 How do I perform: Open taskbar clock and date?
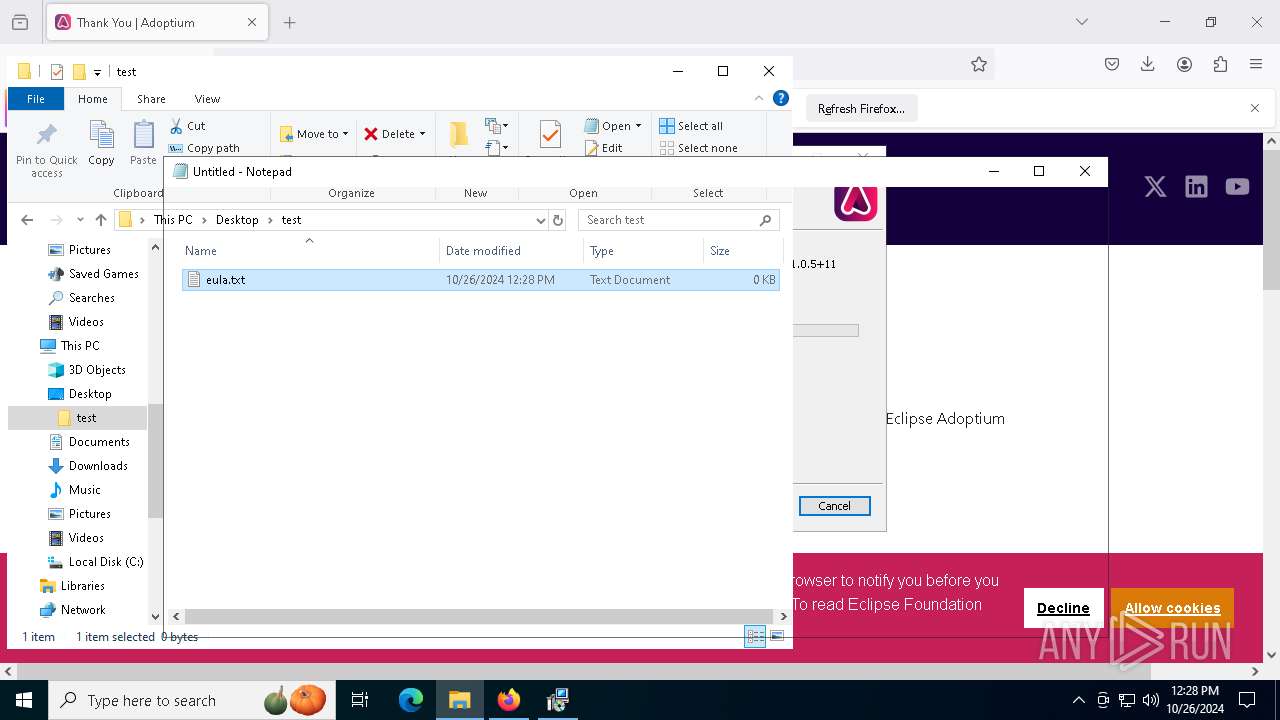[1195, 700]
